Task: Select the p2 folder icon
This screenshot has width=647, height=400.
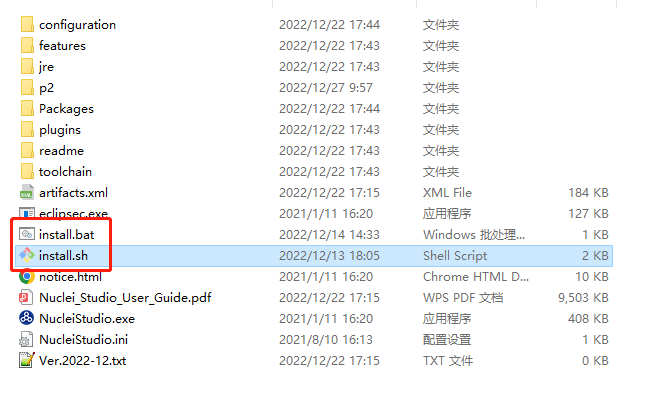Action: click(x=27, y=87)
